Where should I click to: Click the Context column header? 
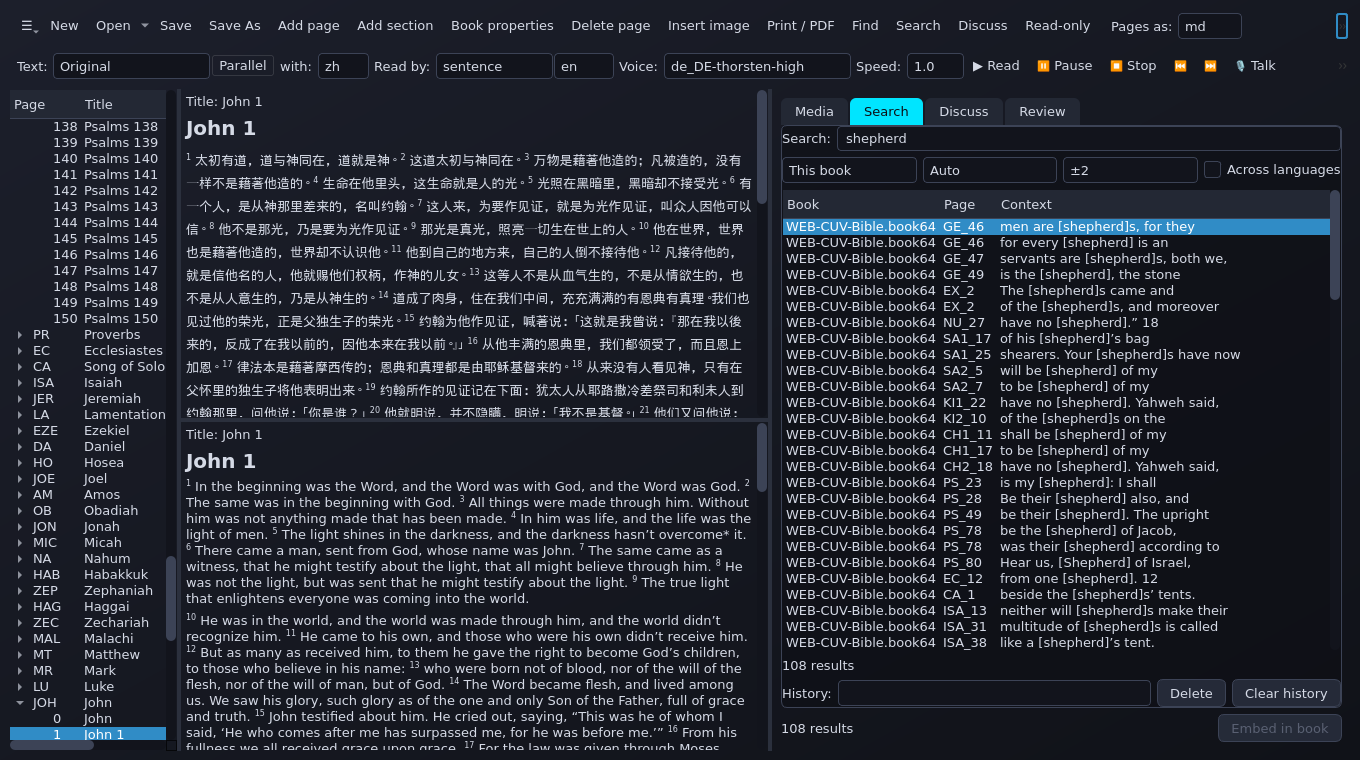1026,204
